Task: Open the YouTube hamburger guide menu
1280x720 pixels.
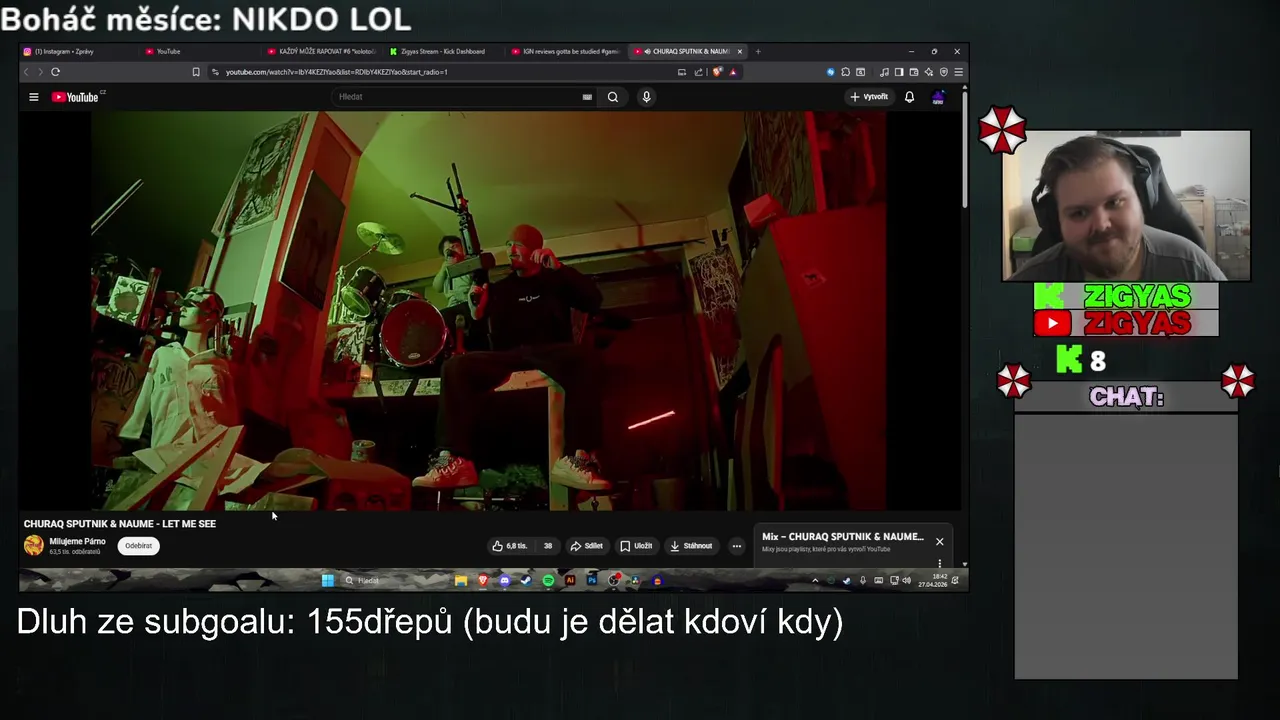Action: pyautogui.click(x=33, y=97)
